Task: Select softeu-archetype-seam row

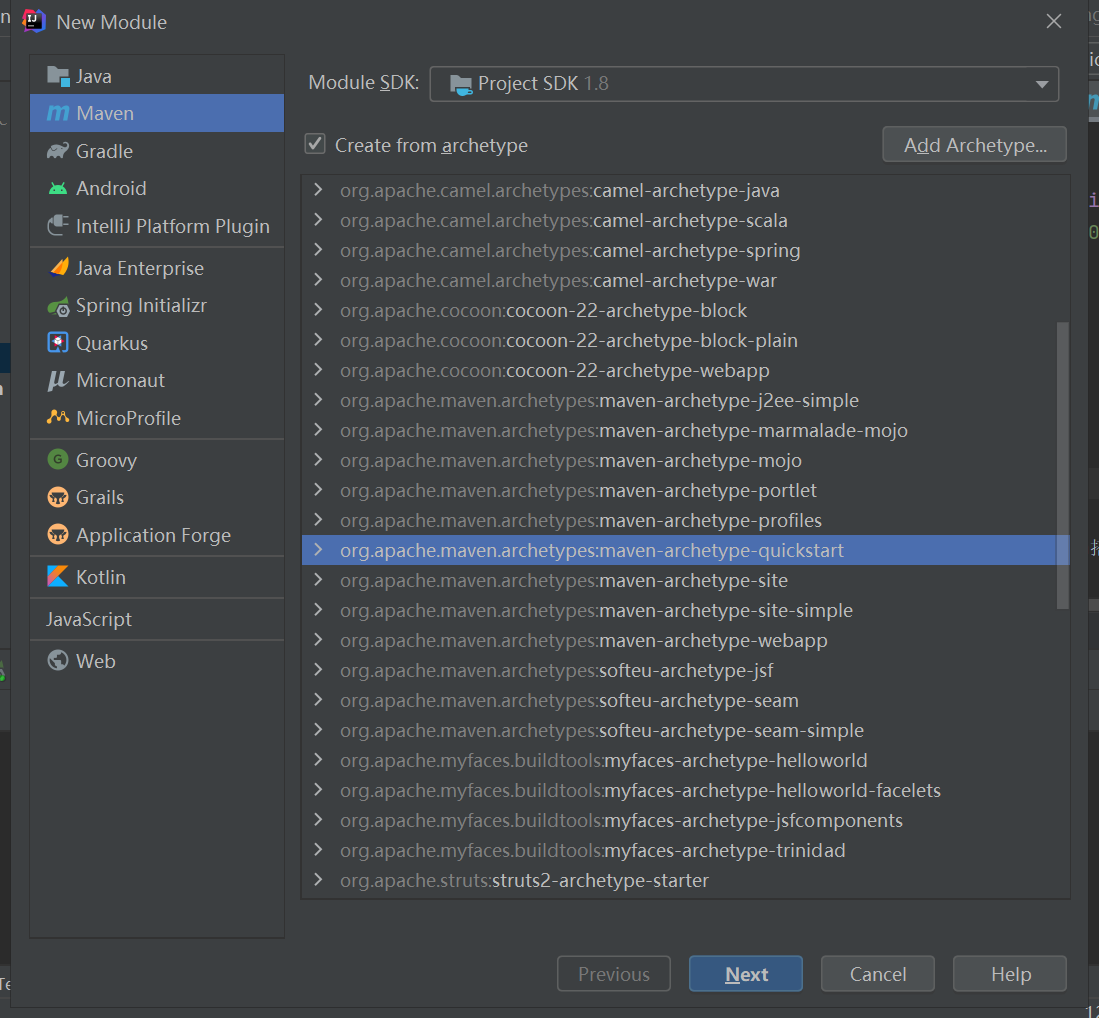Action: point(685,700)
